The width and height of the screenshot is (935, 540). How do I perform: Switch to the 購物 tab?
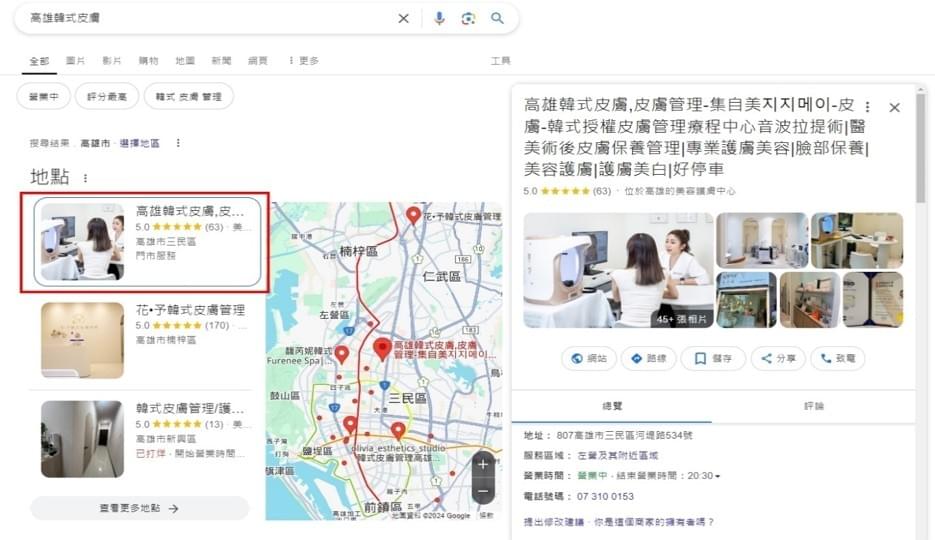148,61
